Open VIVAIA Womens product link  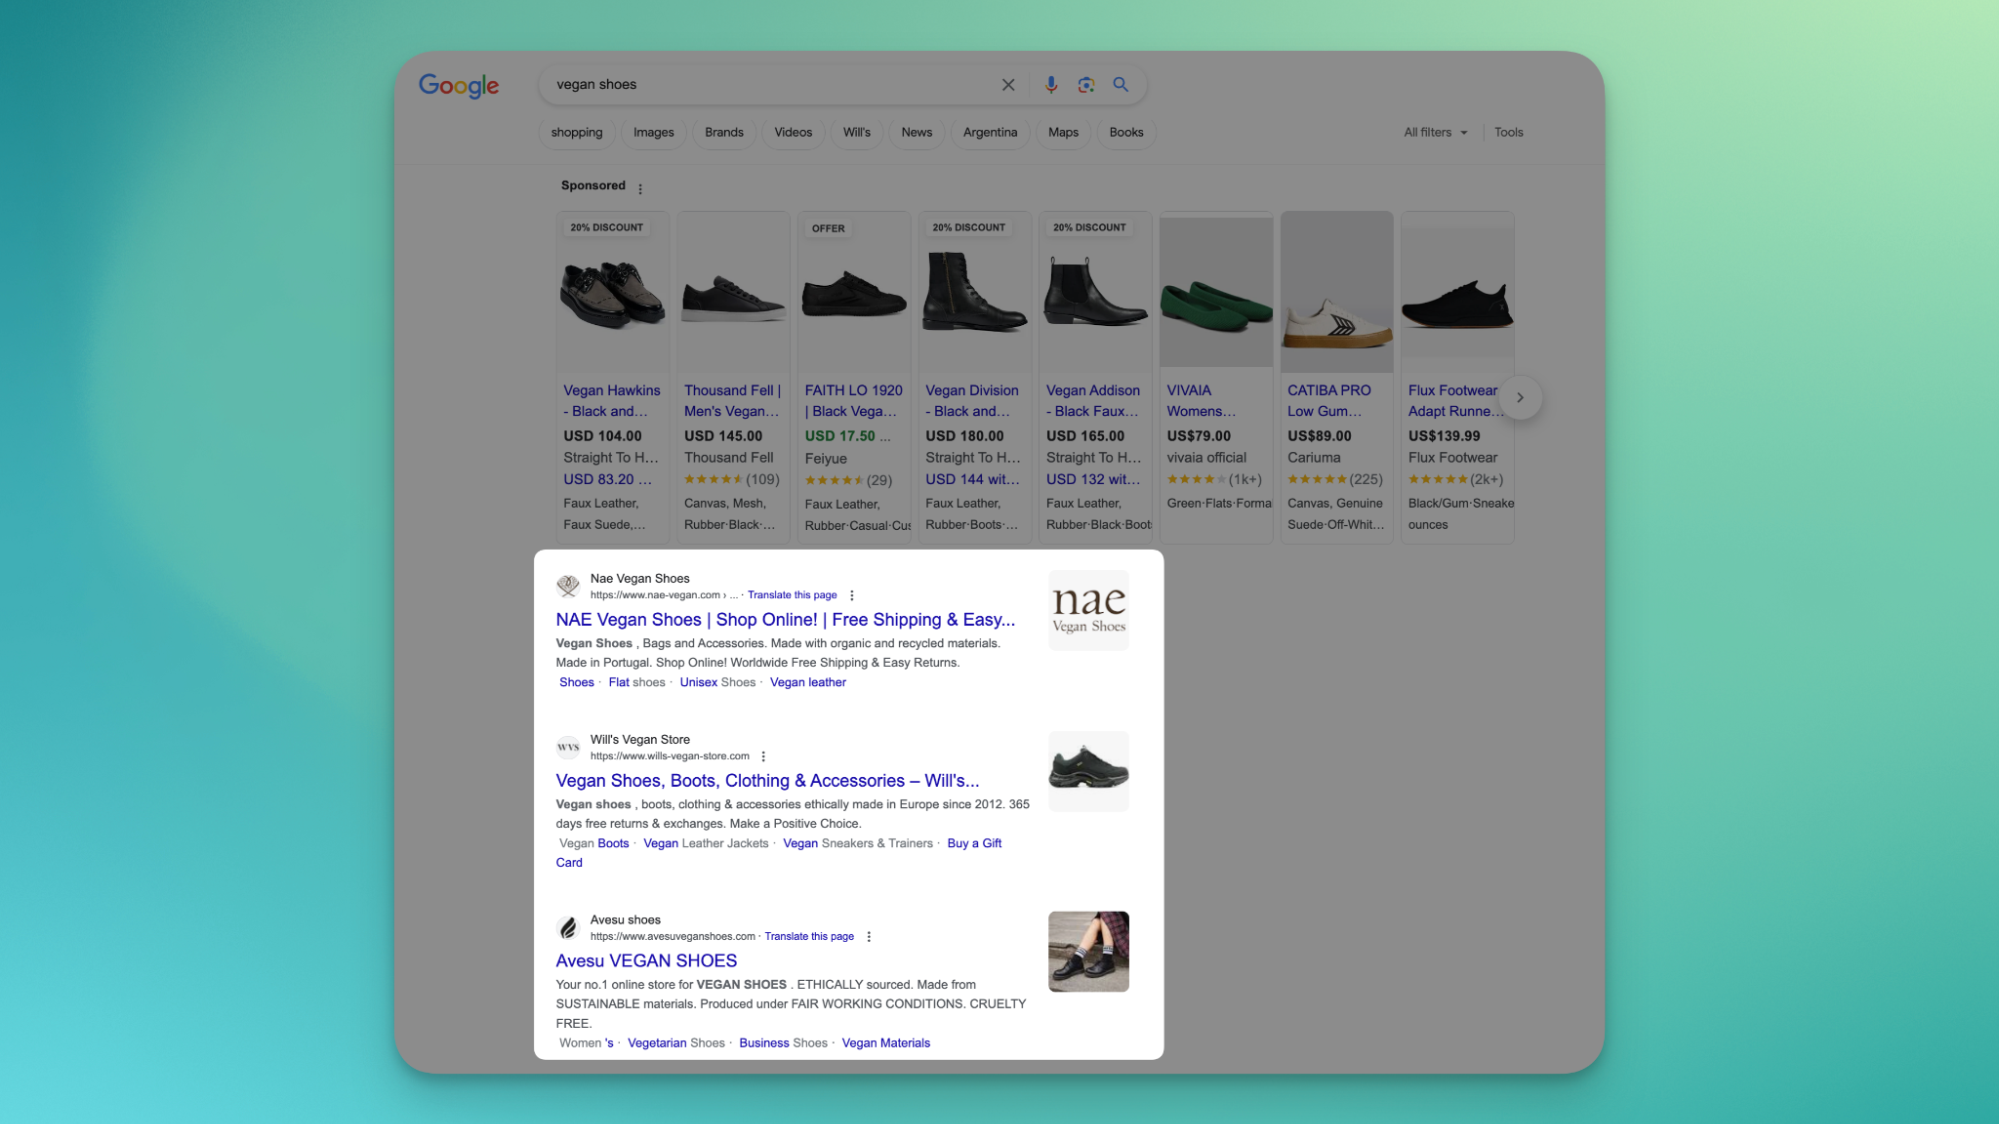click(x=1201, y=401)
